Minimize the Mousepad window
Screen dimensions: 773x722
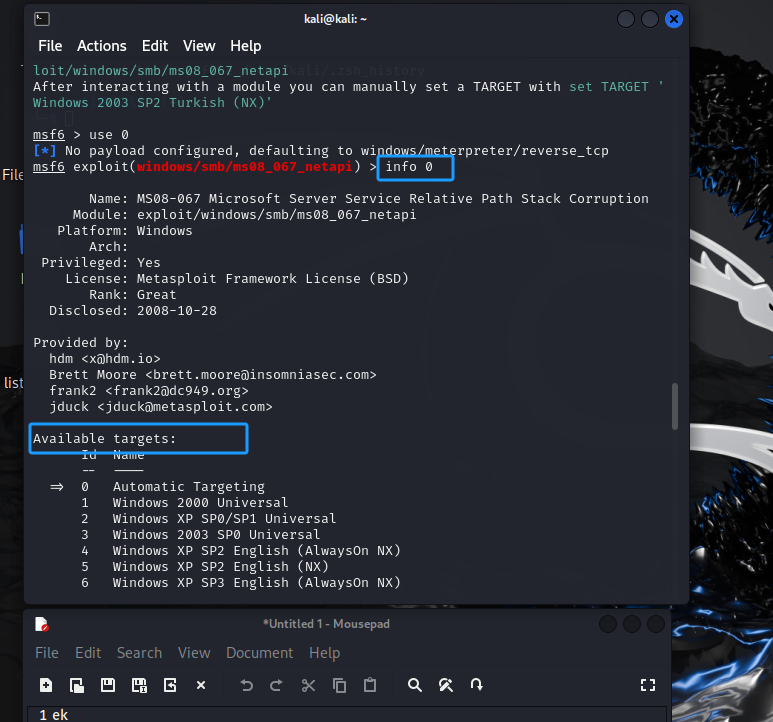[608, 624]
